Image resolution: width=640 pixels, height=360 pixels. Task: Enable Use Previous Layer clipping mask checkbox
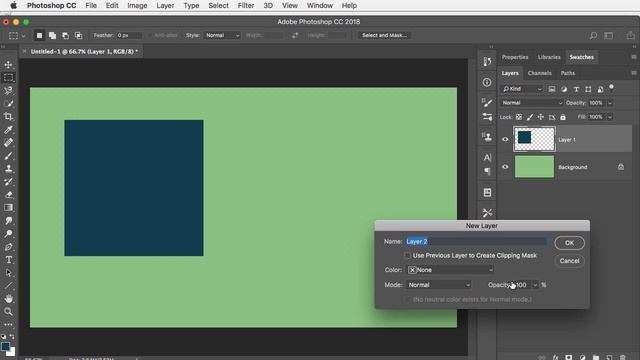click(407, 256)
